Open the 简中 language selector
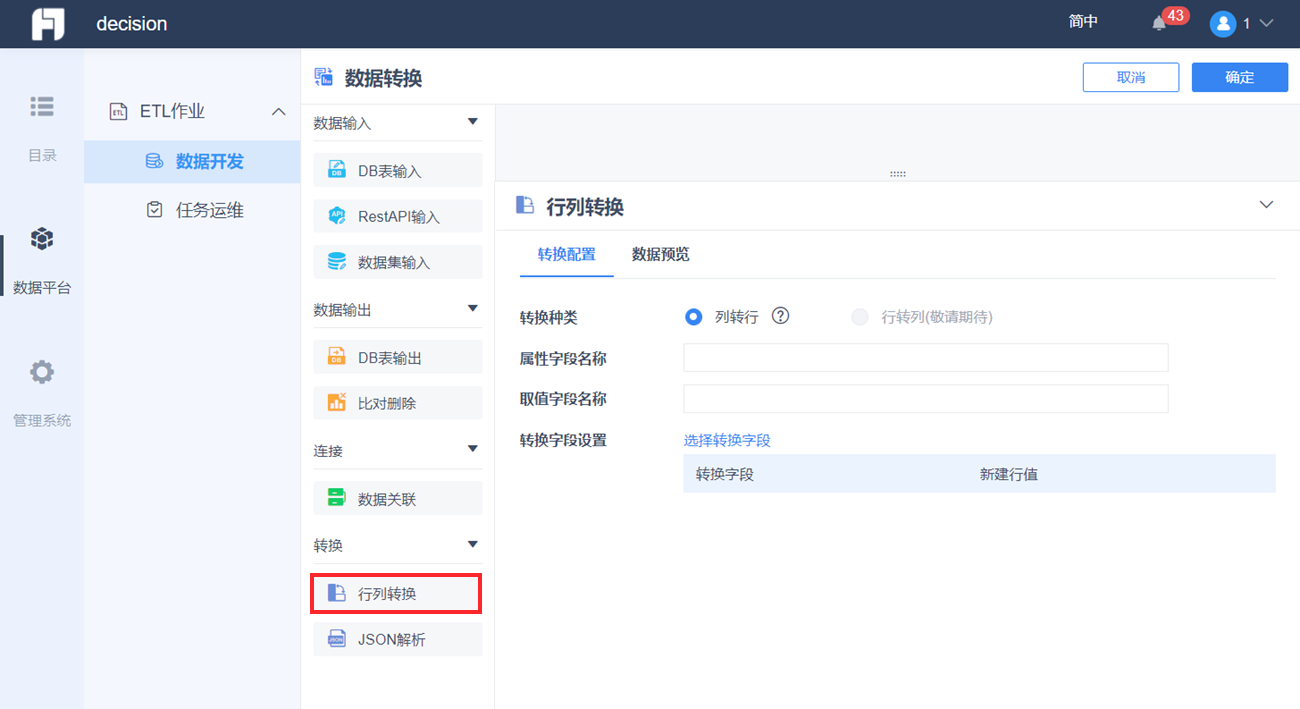Image resolution: width=1300 pixels, height=709 pixels. coord(1083,22)
